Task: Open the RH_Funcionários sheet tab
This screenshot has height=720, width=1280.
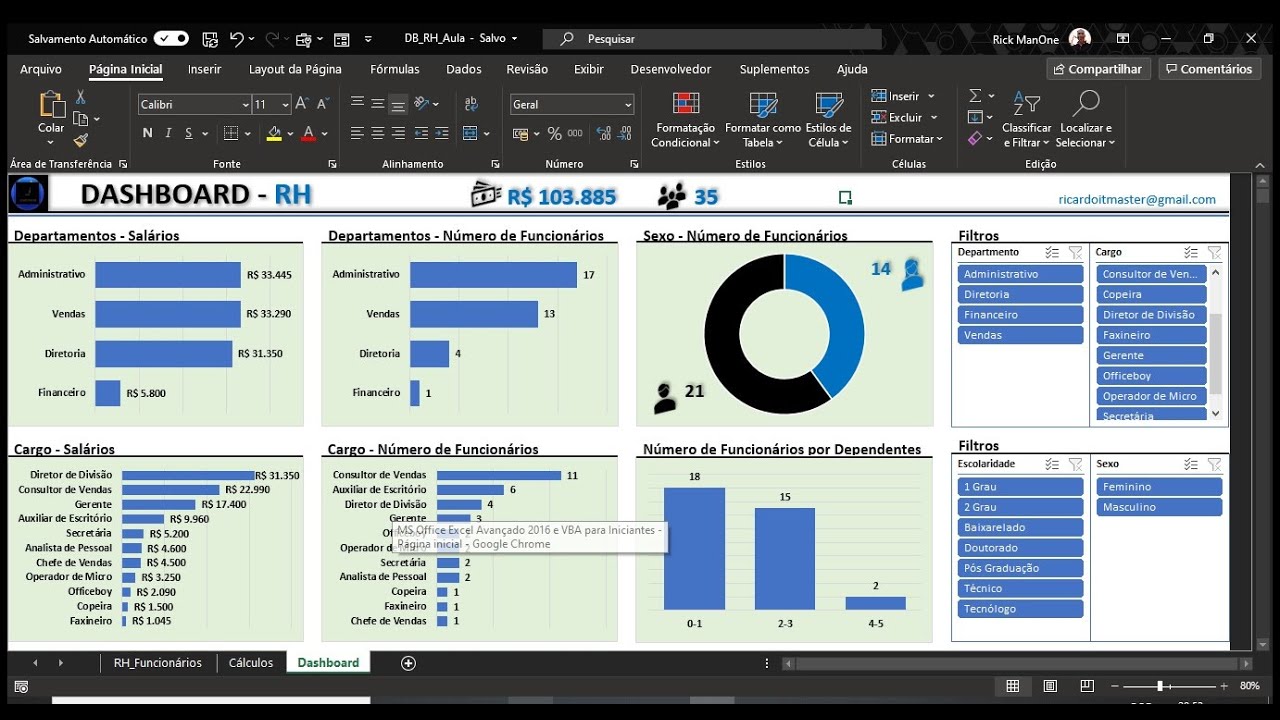Action: tap(158, 663)
